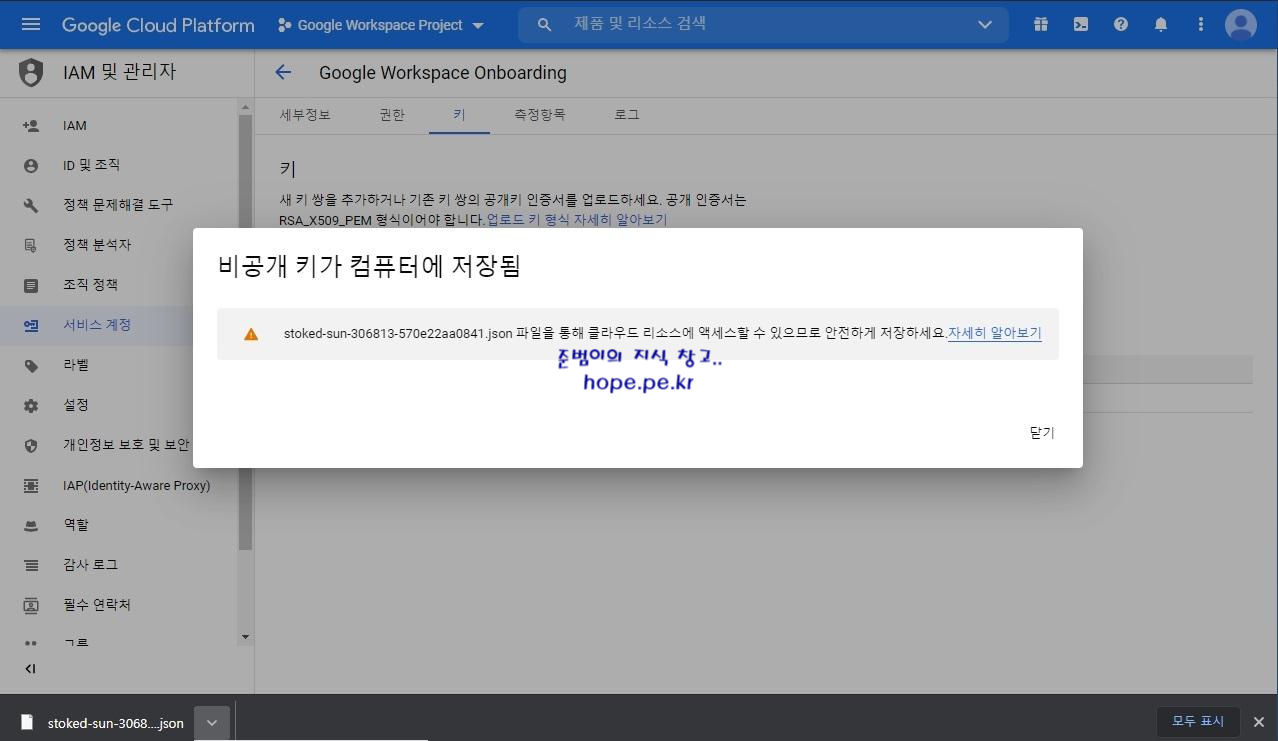The height and width of the screenshot is (741, 1278).
Task: Click the 감사 로그 lines icon
Action: pos(31,565)
